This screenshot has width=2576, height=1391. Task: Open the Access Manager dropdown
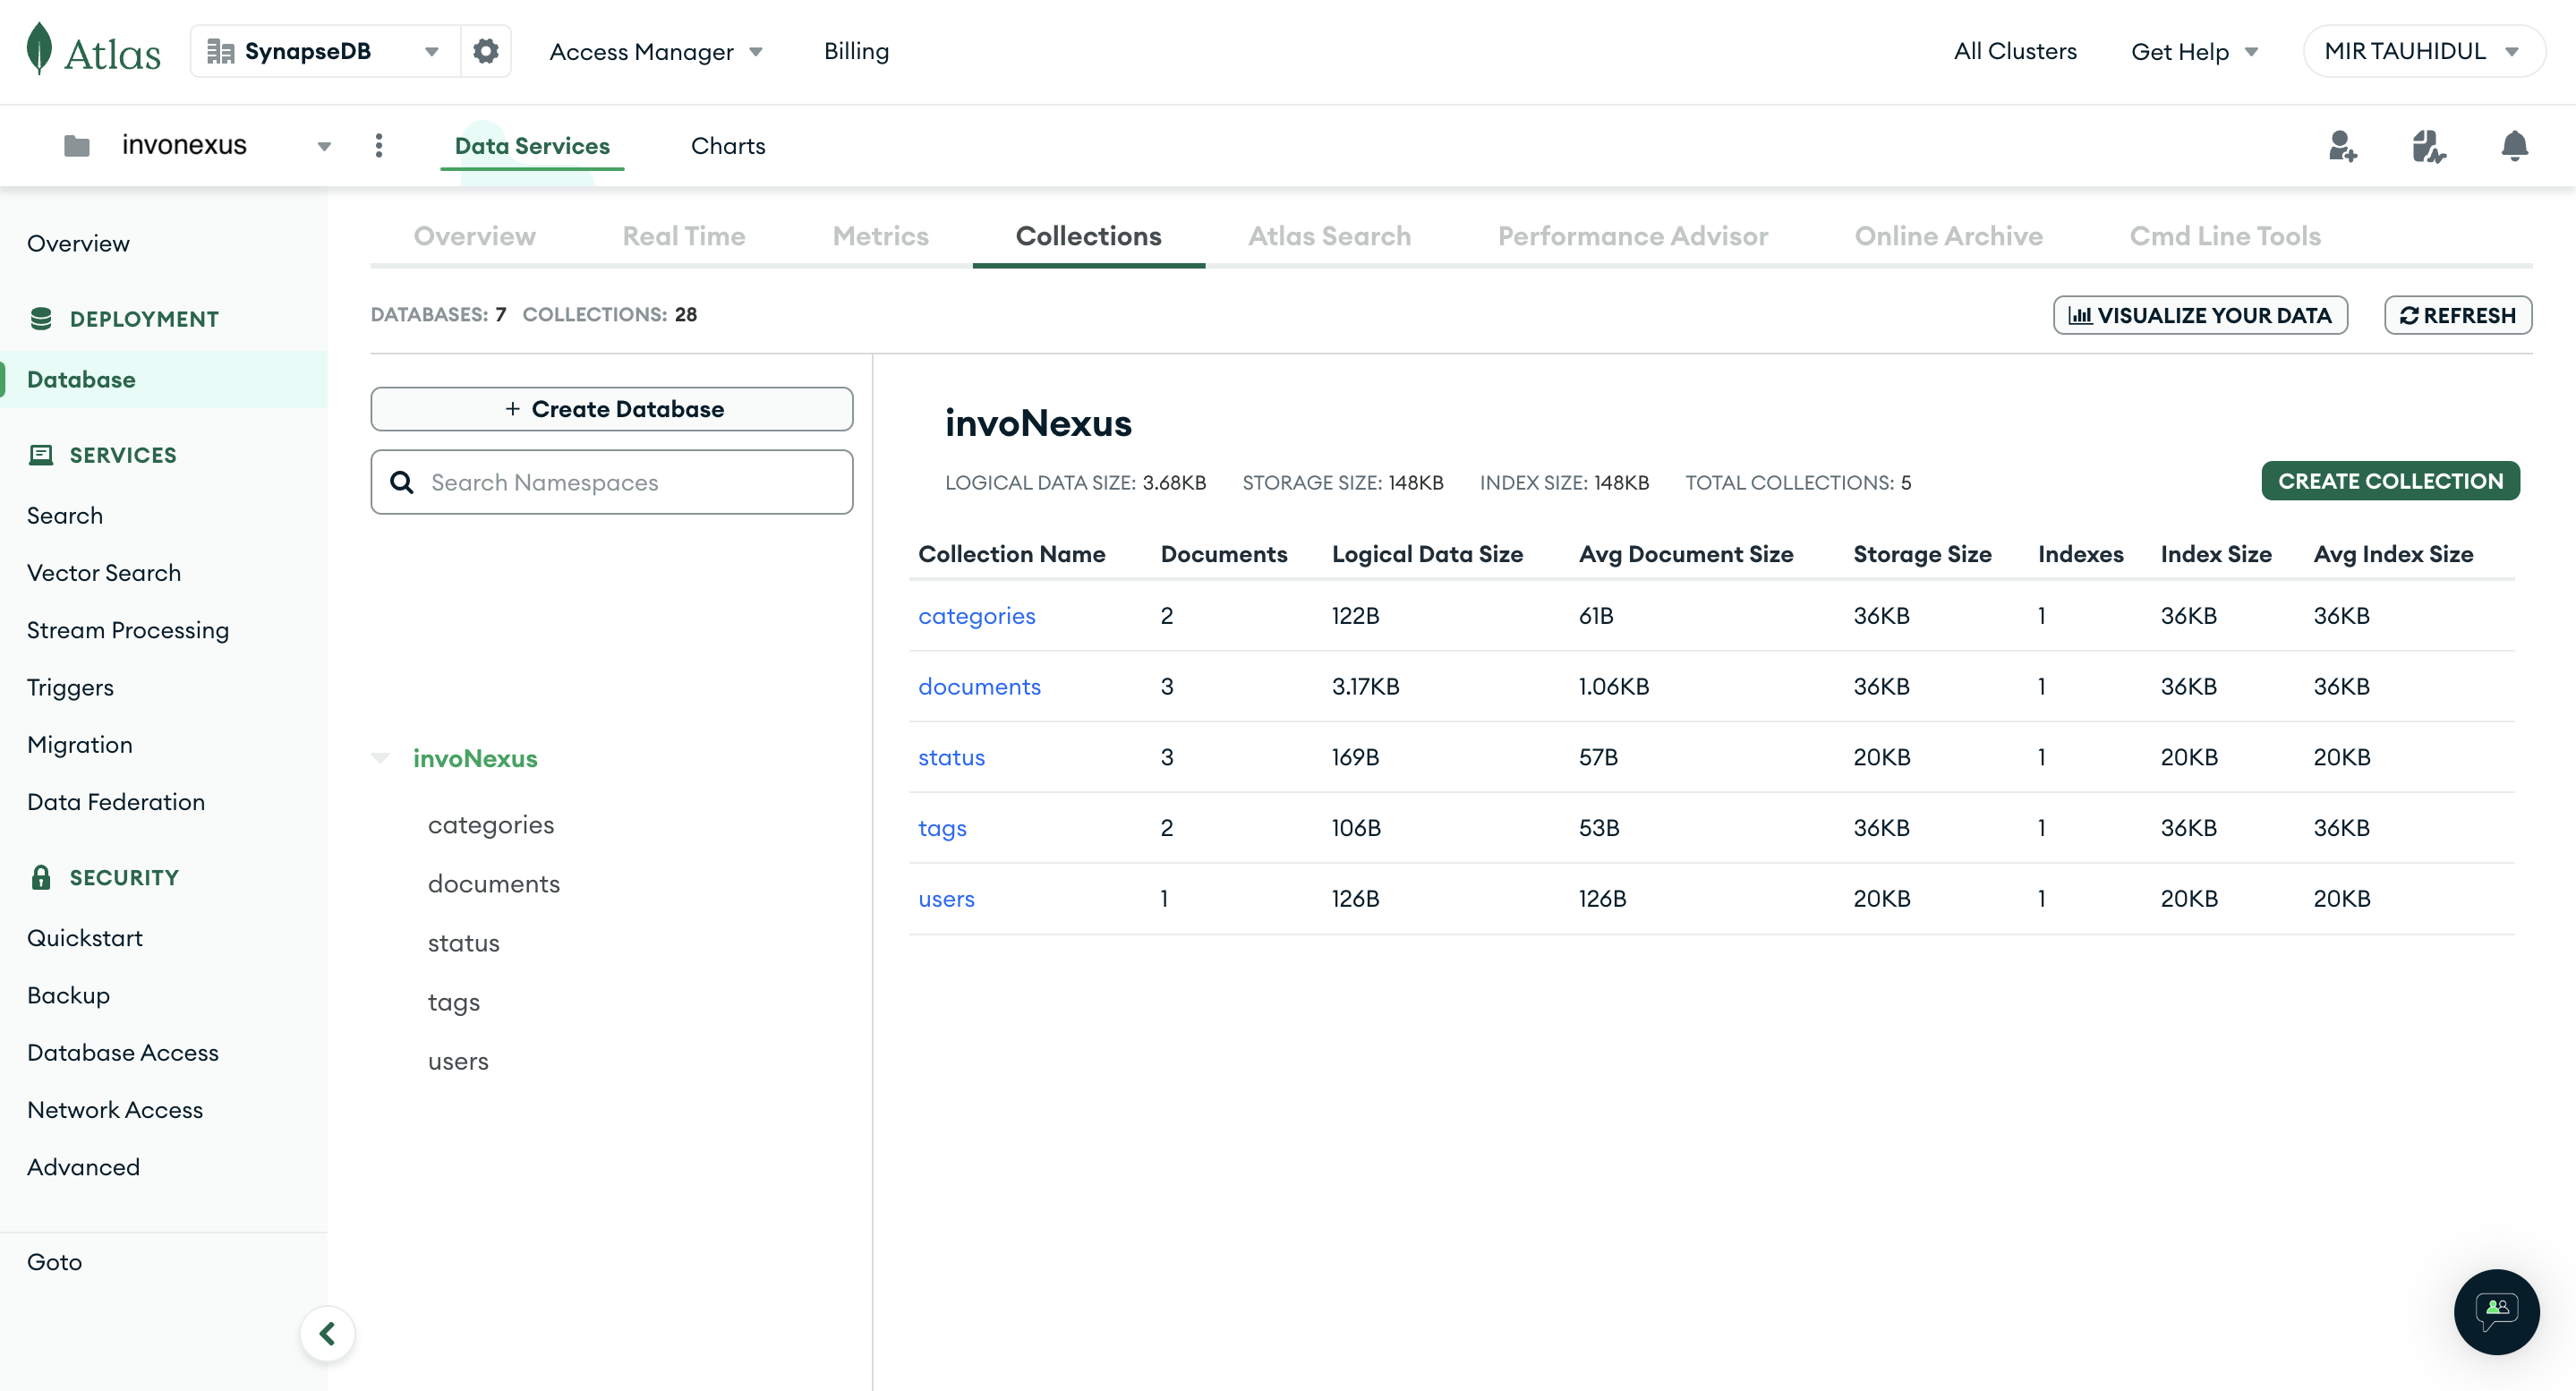click(656, 51)
